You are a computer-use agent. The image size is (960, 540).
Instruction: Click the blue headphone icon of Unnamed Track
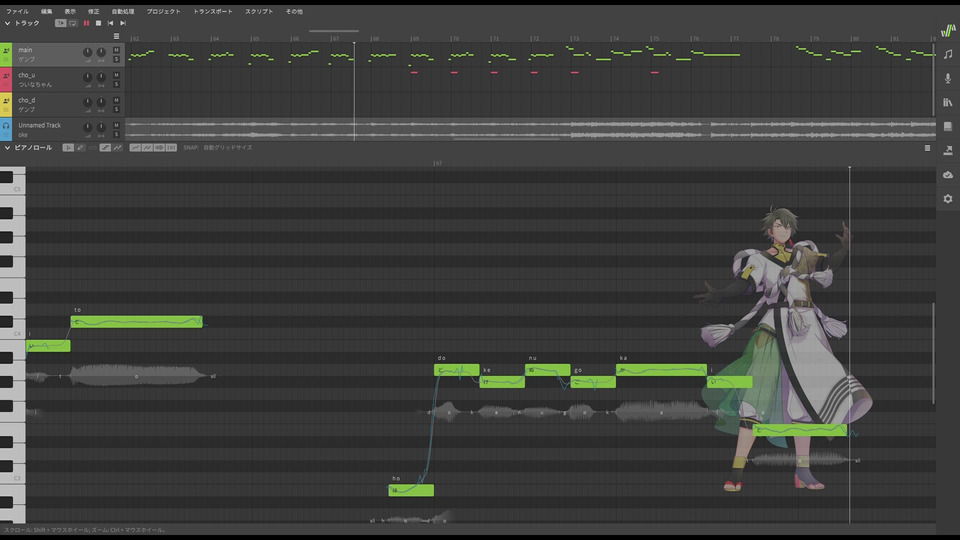(x=6, y=126)
